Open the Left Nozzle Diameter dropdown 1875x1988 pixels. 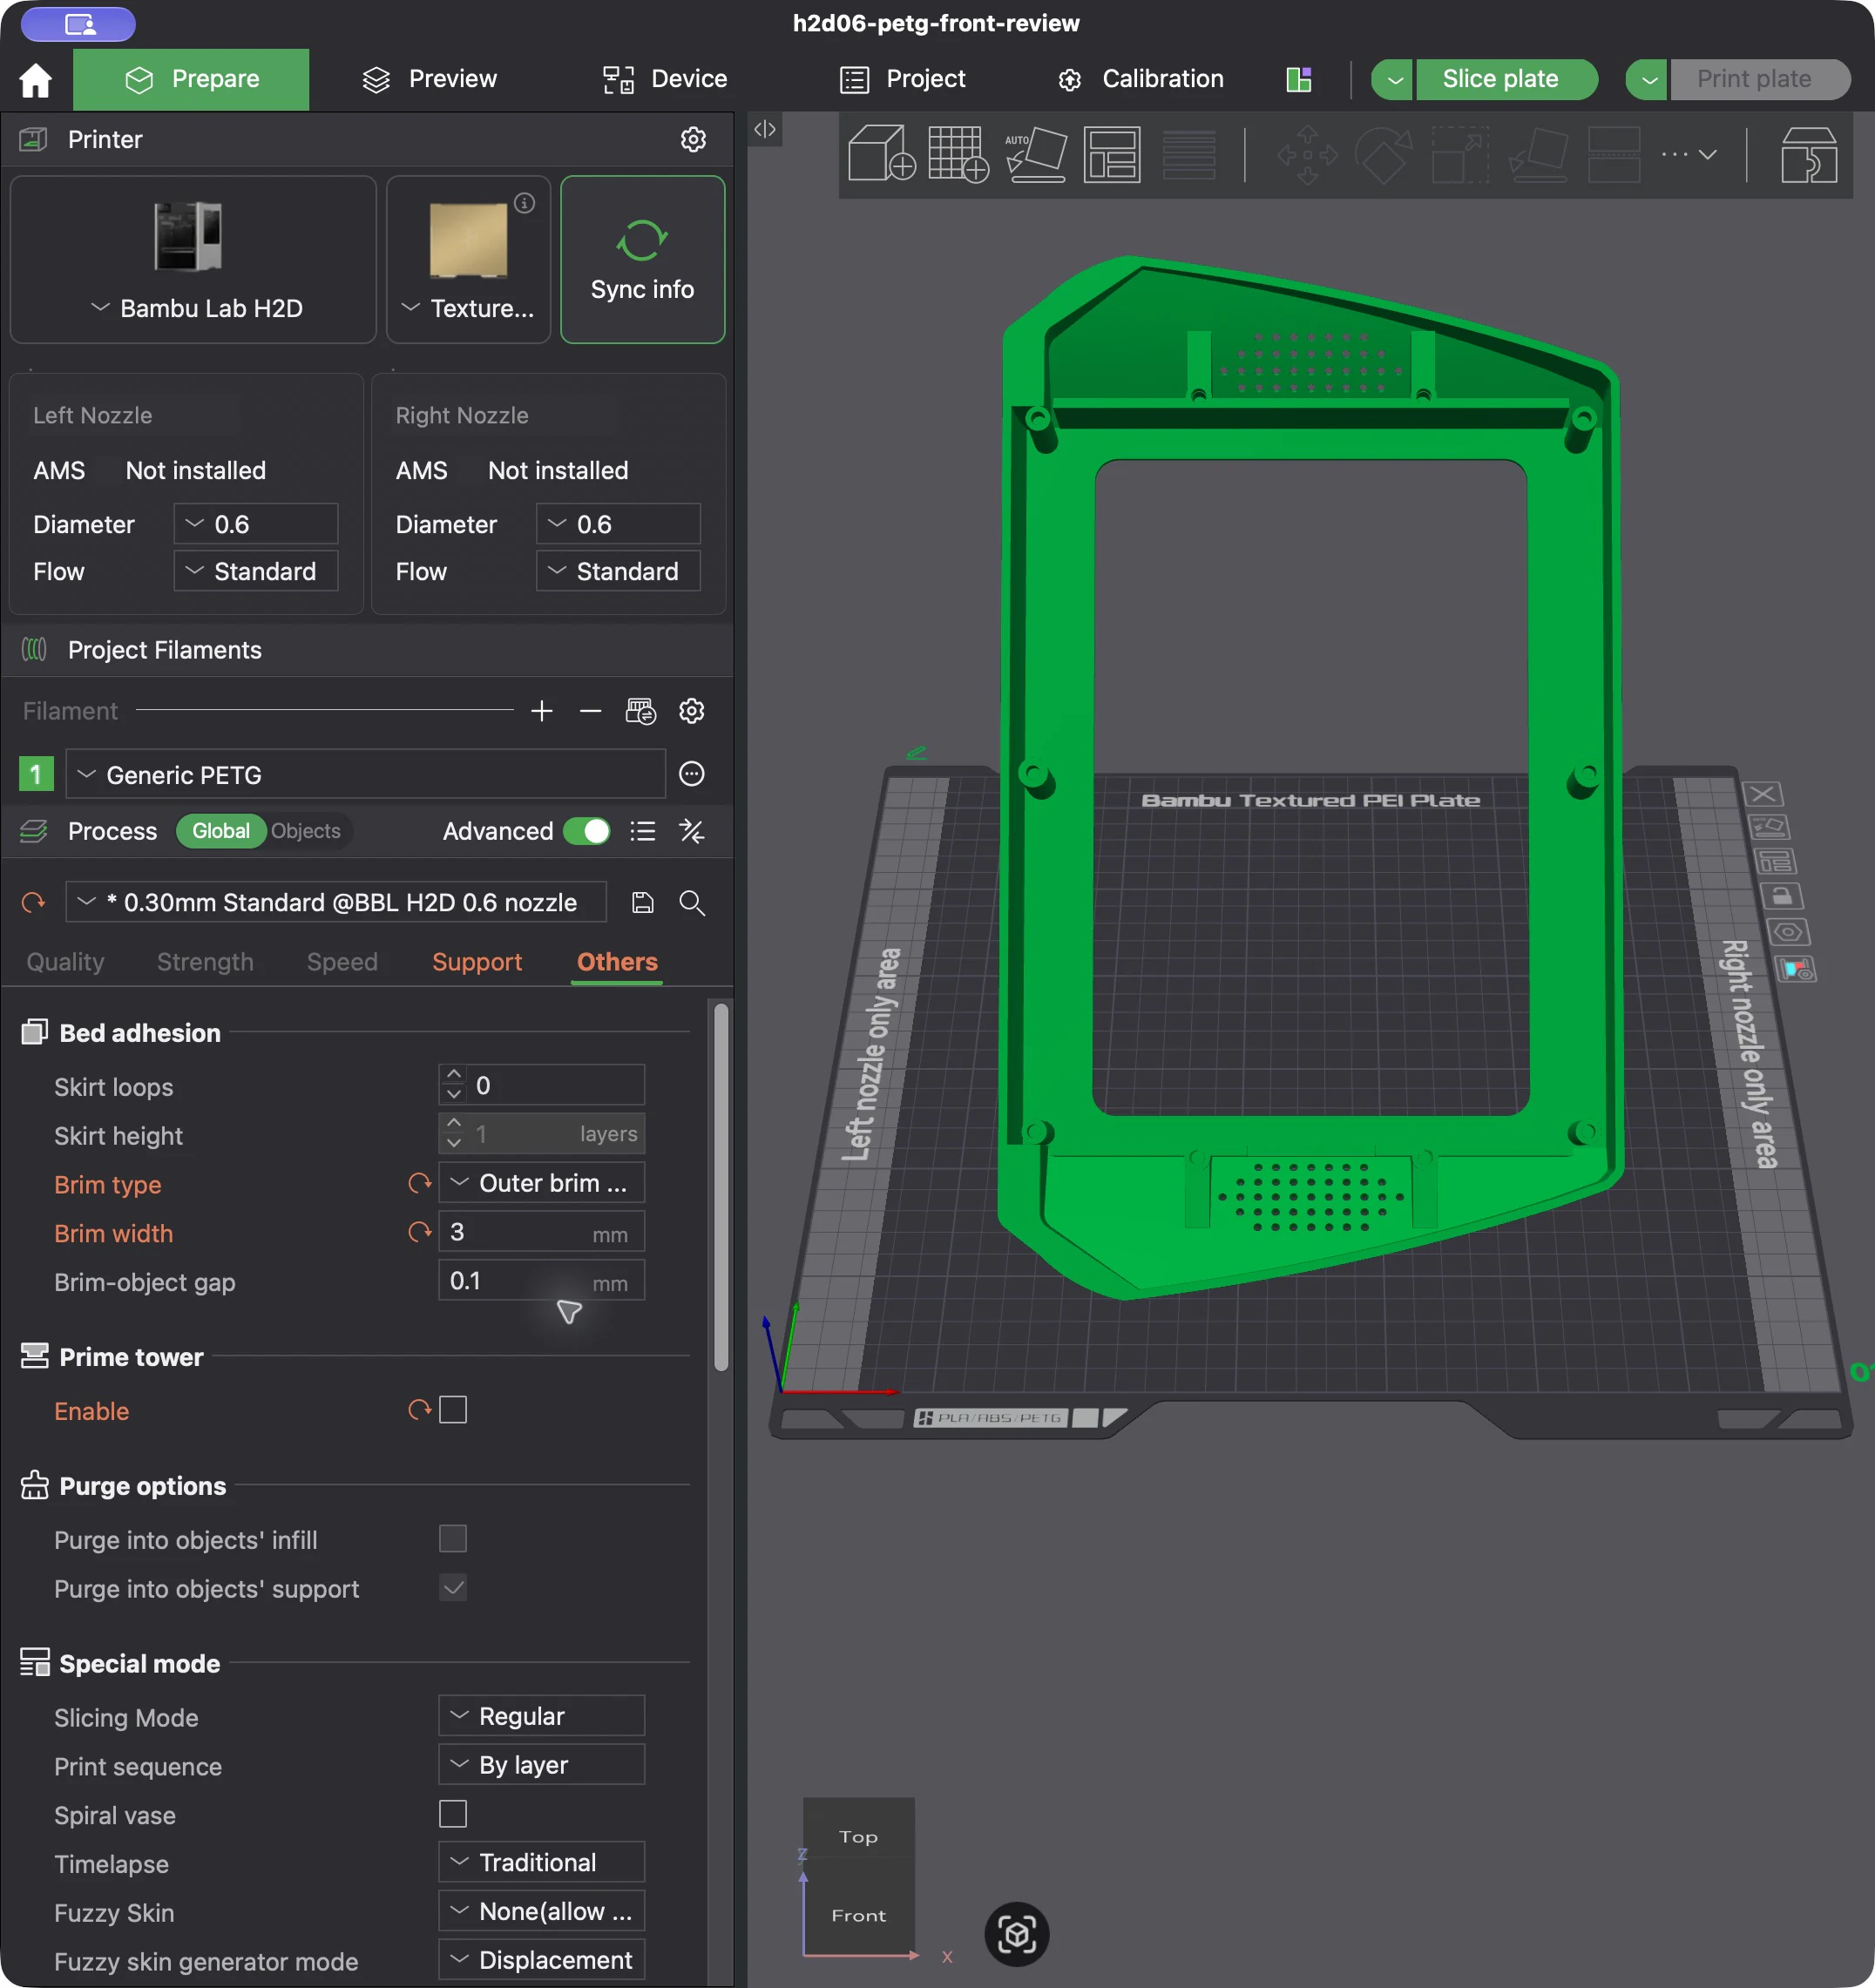point(256,524)
